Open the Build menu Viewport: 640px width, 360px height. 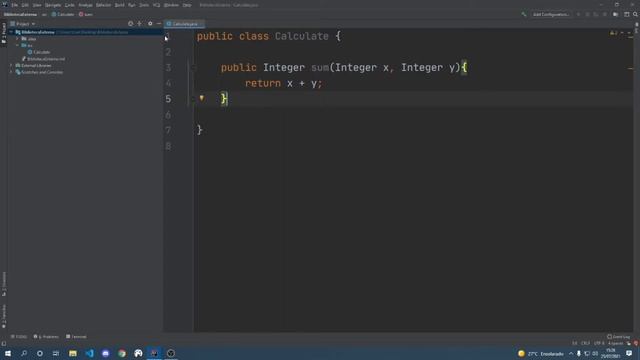coord(120,5)
